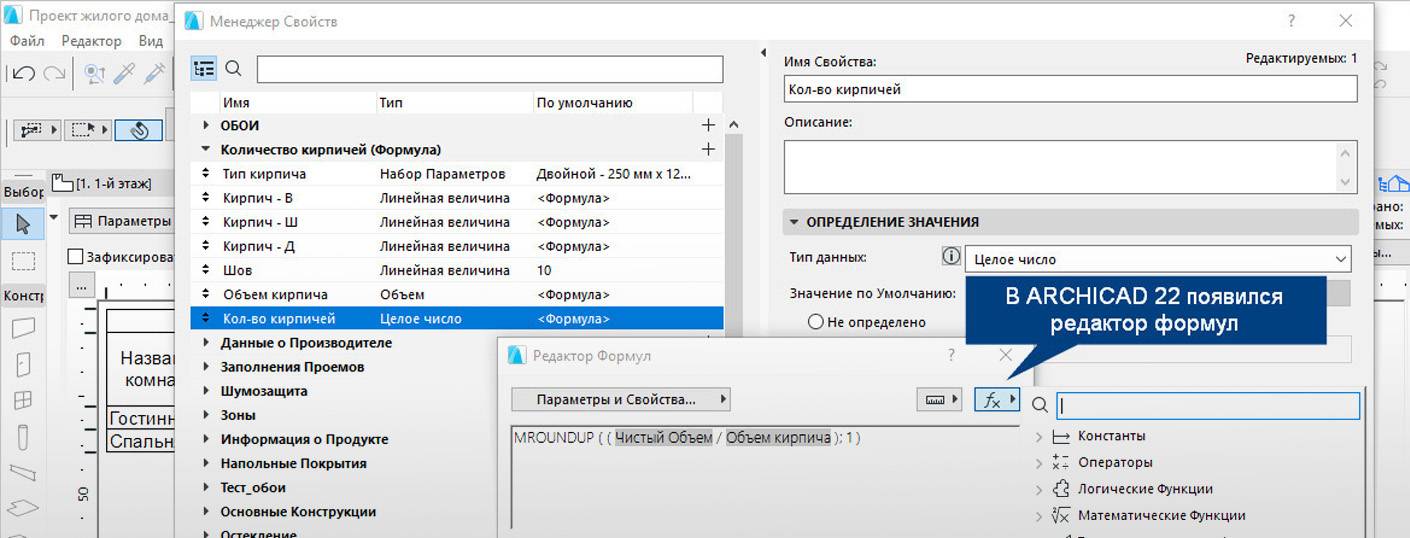Viewport: 1410px width, 538px height.
Task: Expand the ОБОИ property group
Action: pyautogui.click(x=206, y=126)
